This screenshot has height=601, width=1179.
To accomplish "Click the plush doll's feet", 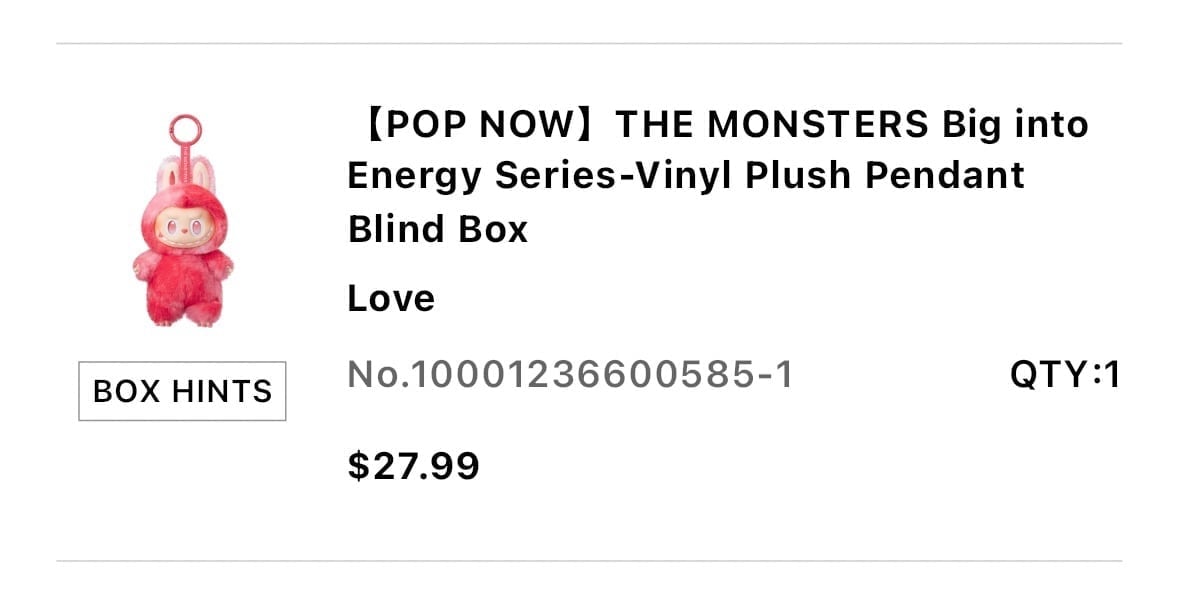I will pyautogui.click(x=183, y=317).
